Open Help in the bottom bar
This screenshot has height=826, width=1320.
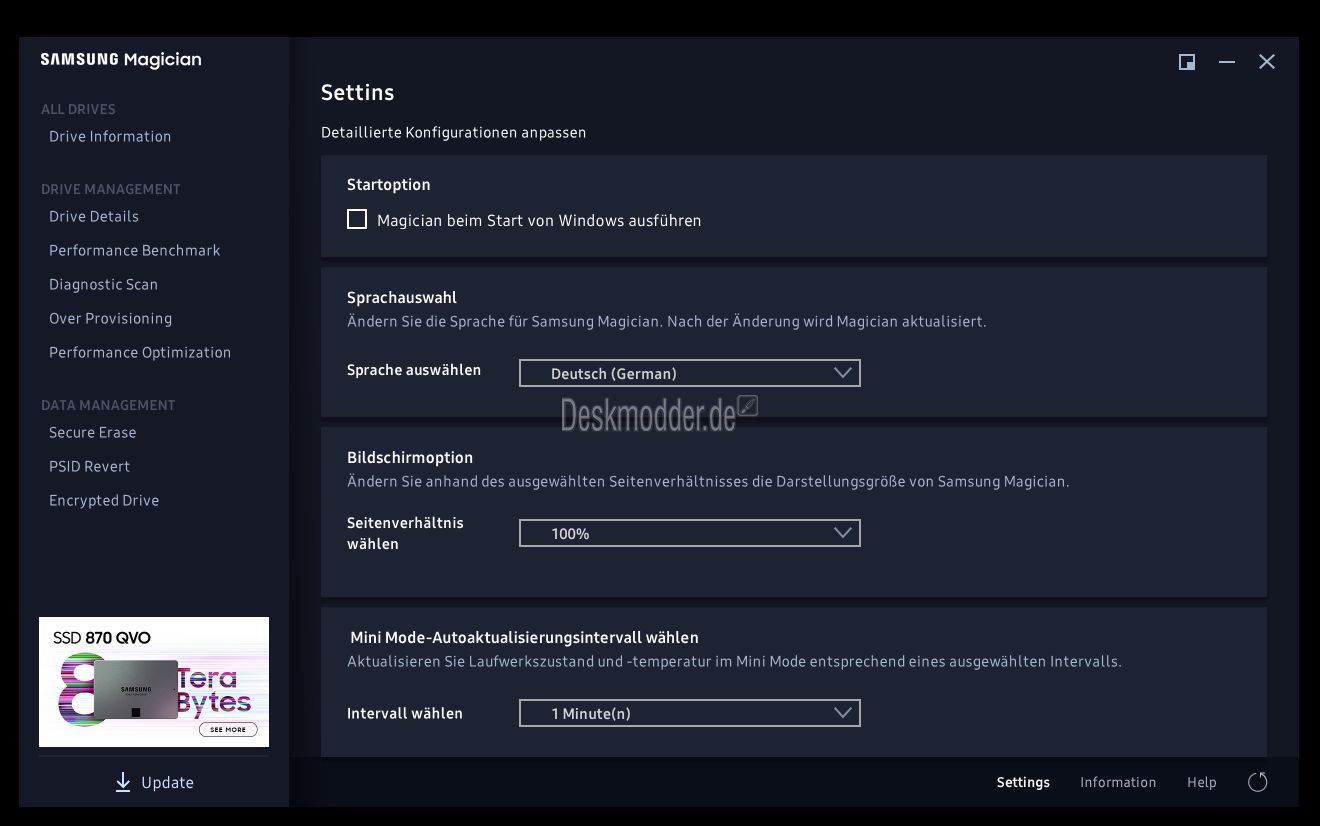1202,782
